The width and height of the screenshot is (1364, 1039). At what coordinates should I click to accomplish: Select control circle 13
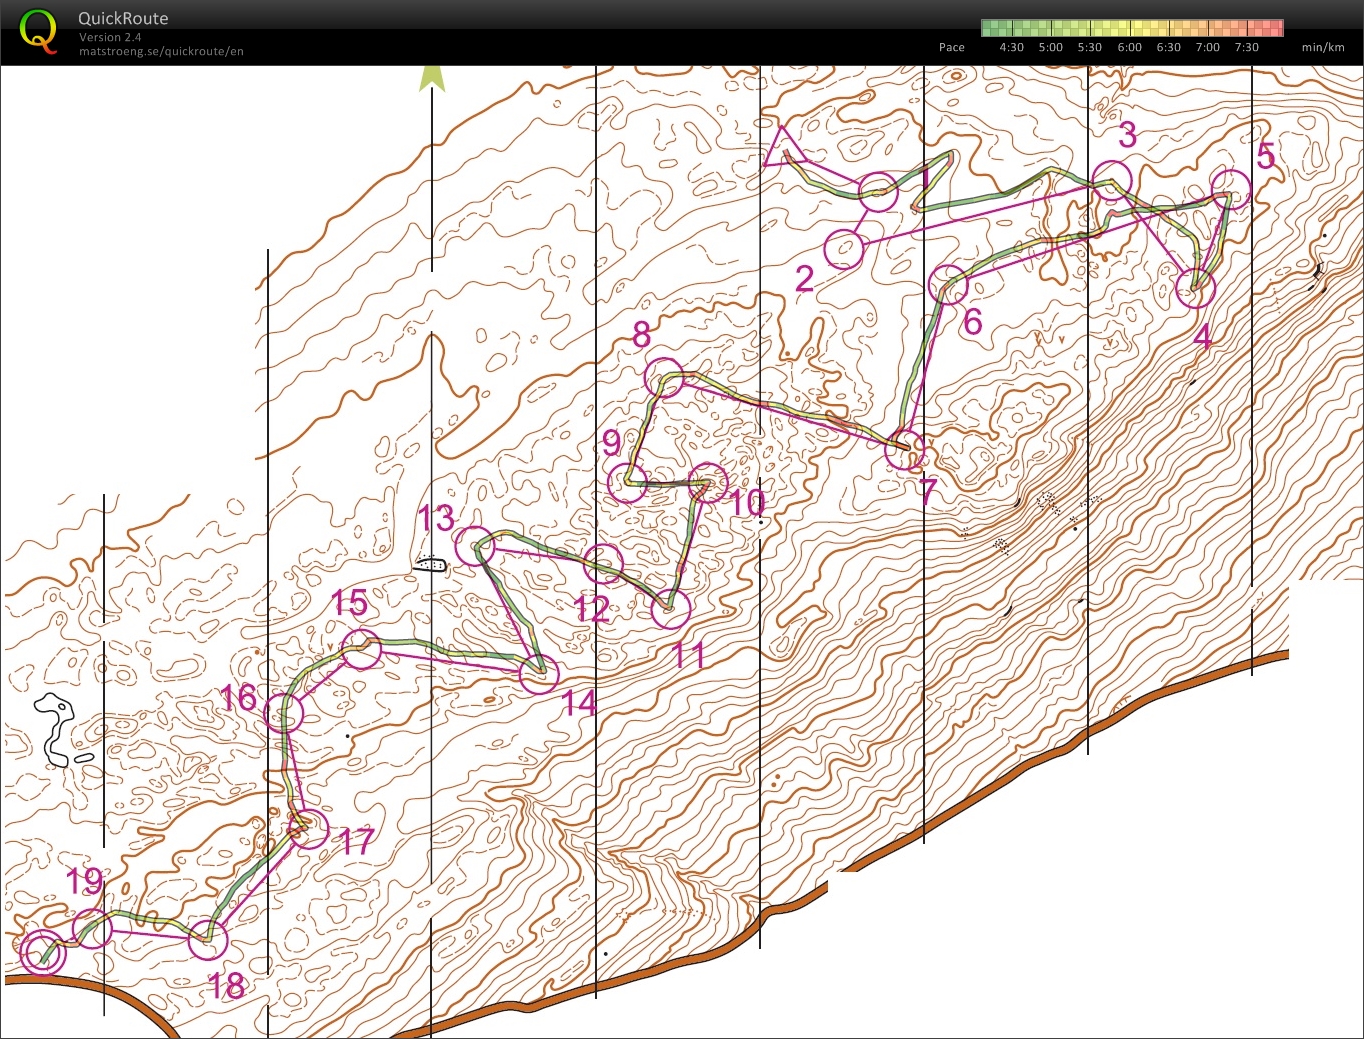pos(474,546)
